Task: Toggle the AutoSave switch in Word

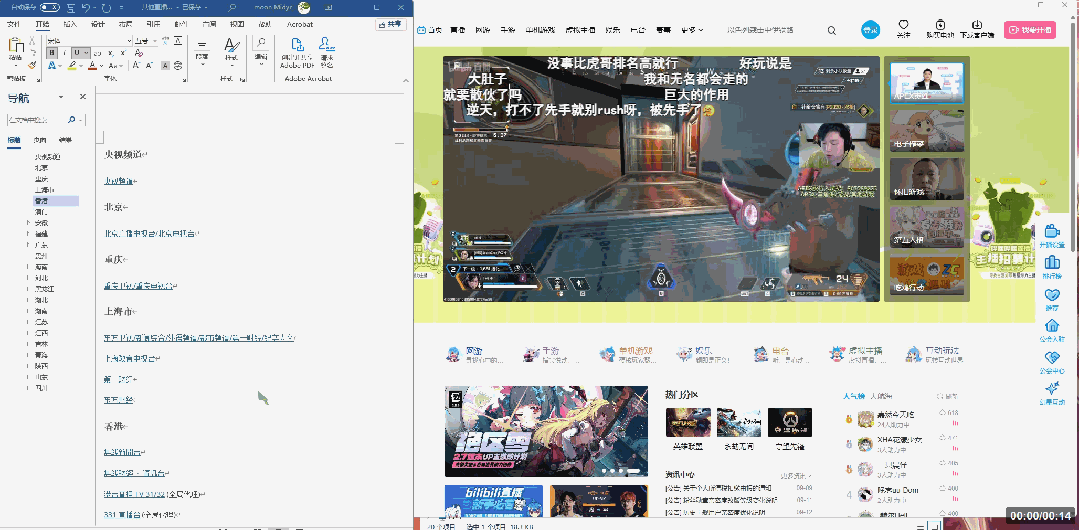Action: pos(50,7)
